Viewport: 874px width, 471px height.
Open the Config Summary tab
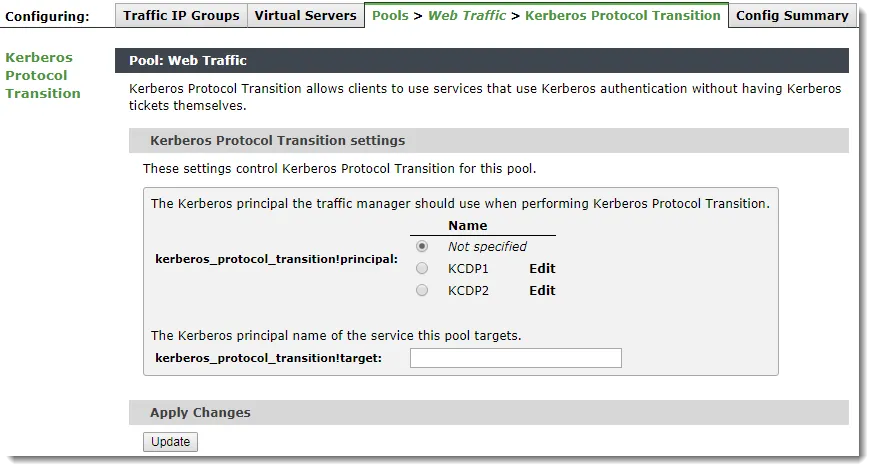792,16
